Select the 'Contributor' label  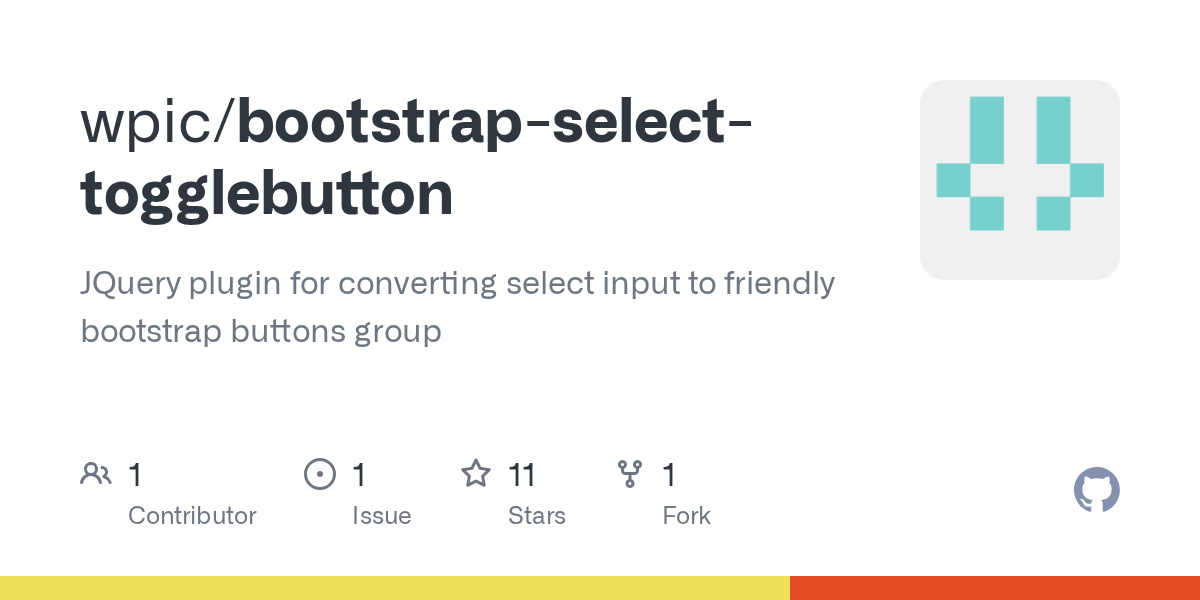pos(192,516)
